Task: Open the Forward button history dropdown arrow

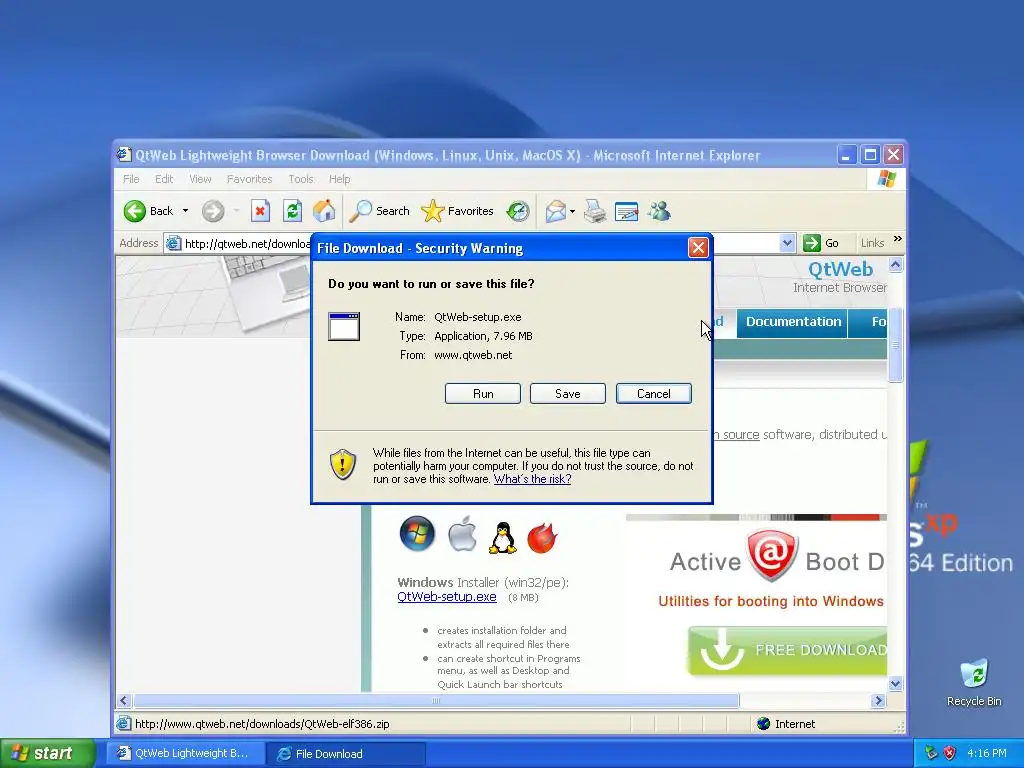Action: (236, 211)
